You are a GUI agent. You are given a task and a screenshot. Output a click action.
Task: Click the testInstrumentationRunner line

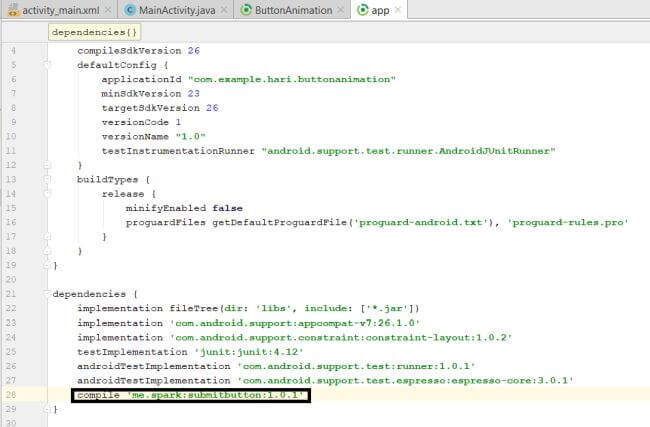click(328, 151)
